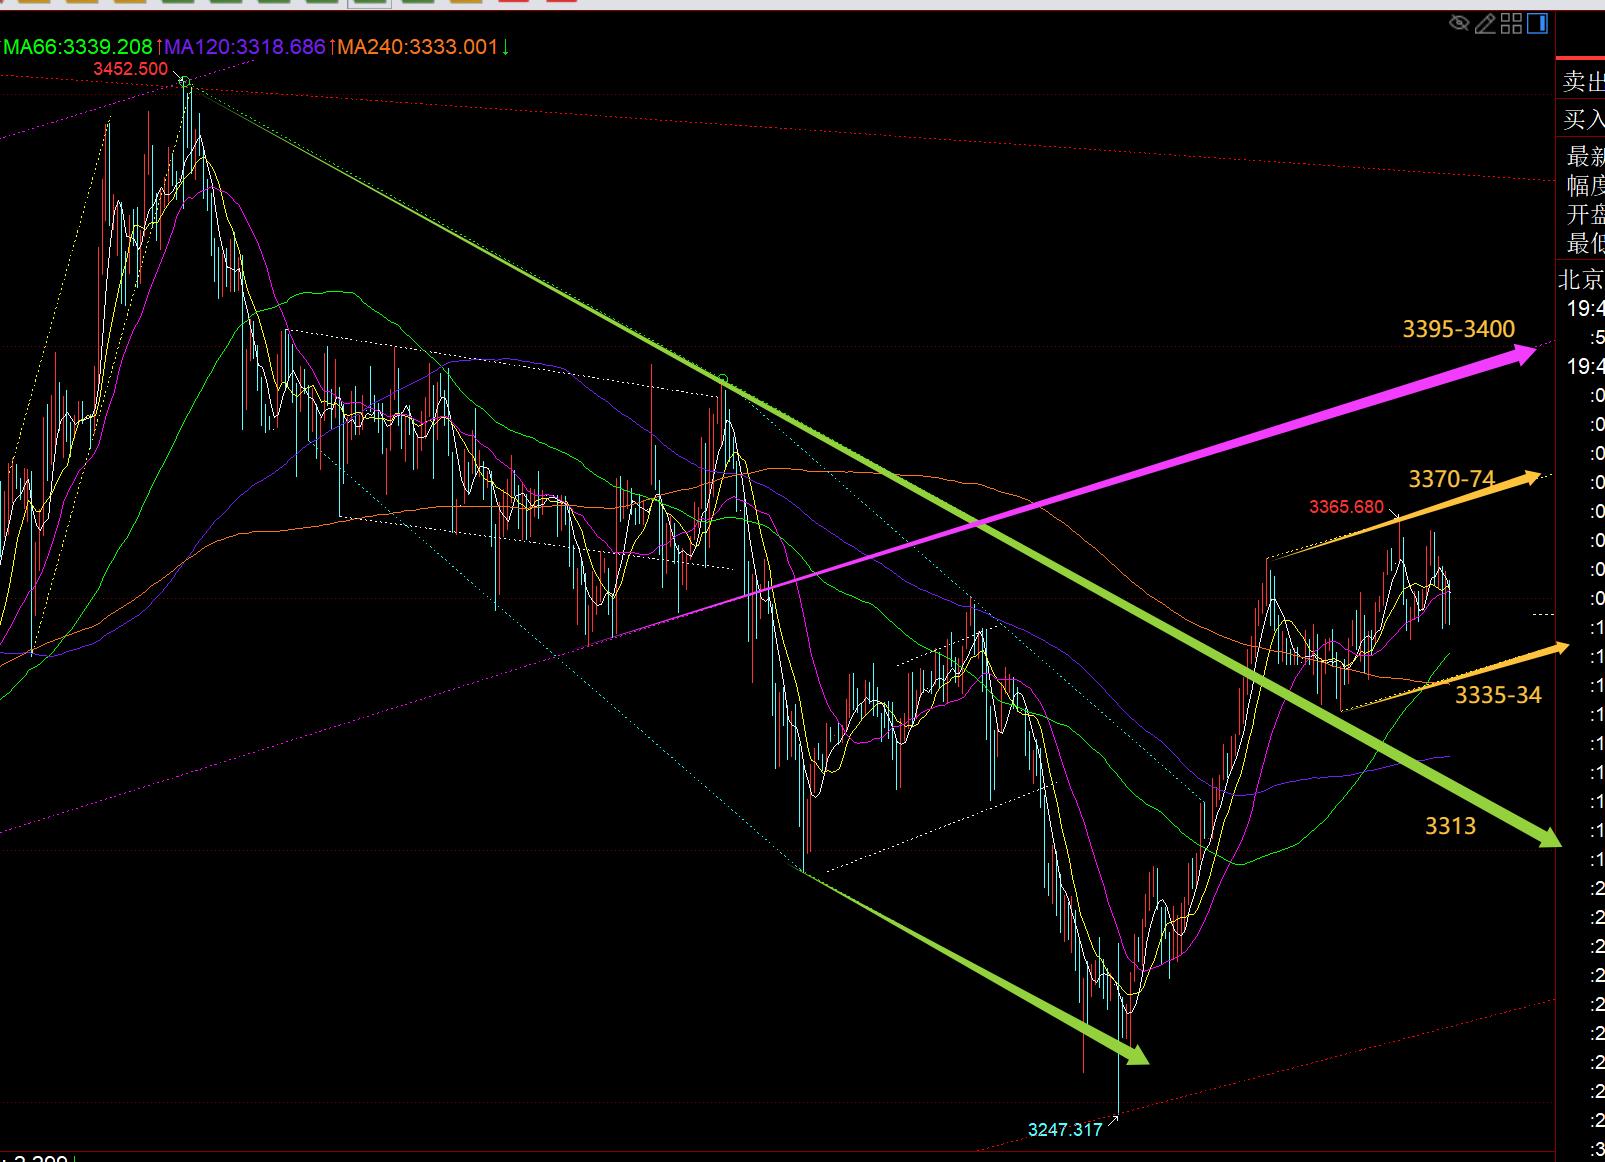1605x1162 pixels.
Task: Select the 3452.500 high price marker
Action: coord(130,69)
